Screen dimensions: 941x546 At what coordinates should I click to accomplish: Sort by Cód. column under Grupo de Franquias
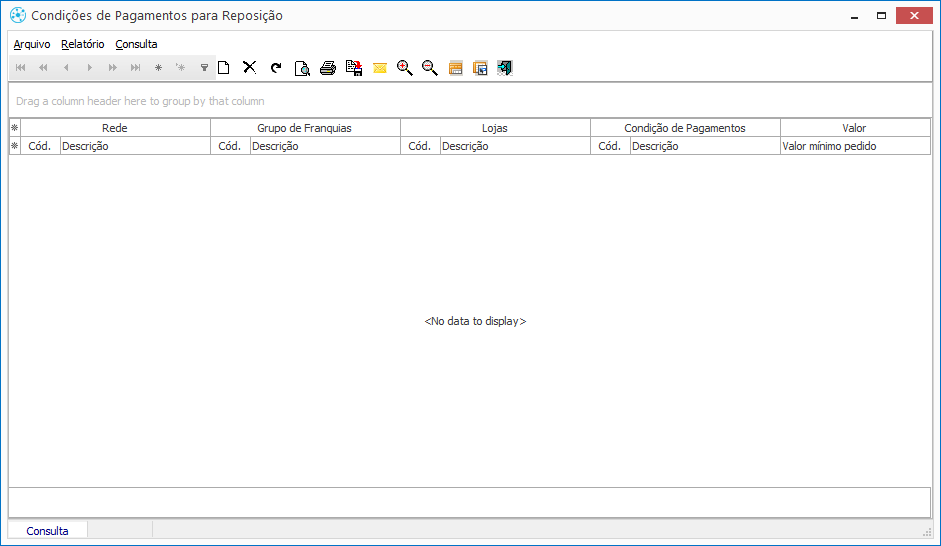pyautogui.click(x=230, y=146)
